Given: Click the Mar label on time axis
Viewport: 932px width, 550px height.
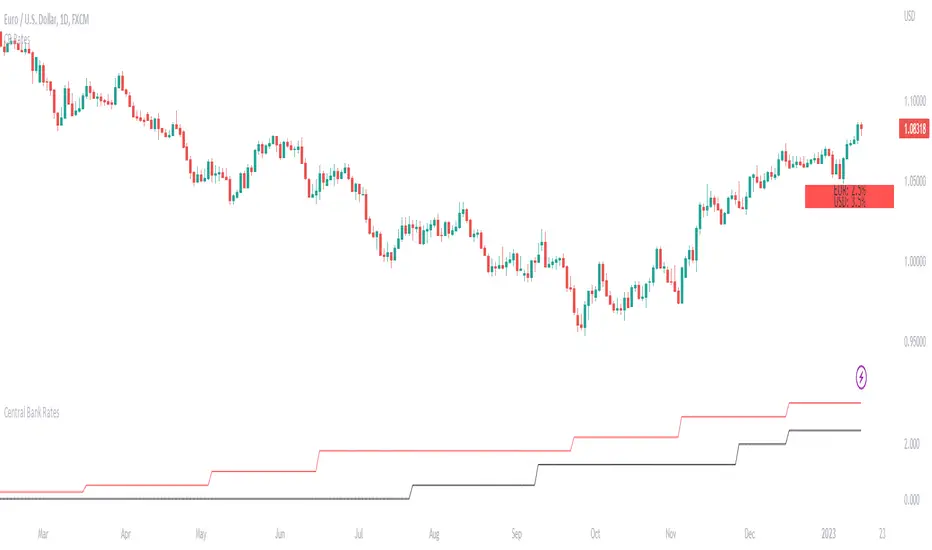Looking at the screenshot, I should pos(42,534).
